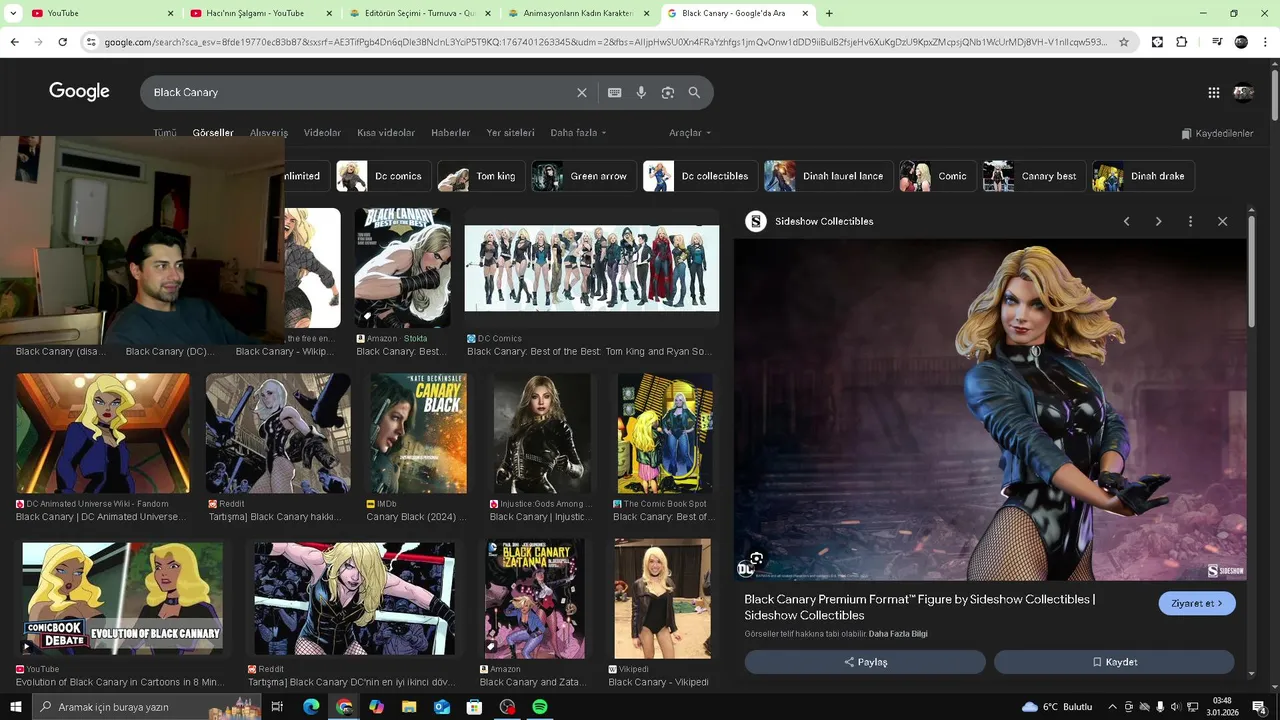Open the preview panel three-dot options
This screenshot has width=1280, height=720.
1190,221
